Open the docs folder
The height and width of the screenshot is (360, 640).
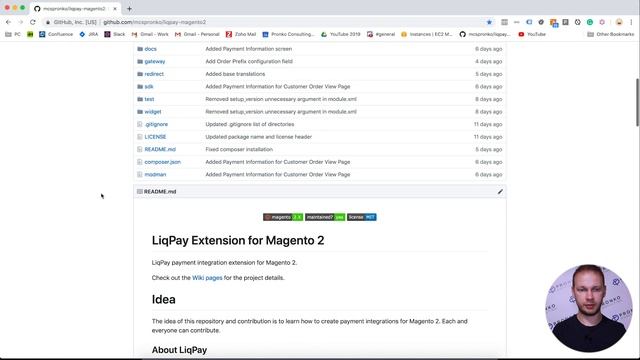[150, 49]
